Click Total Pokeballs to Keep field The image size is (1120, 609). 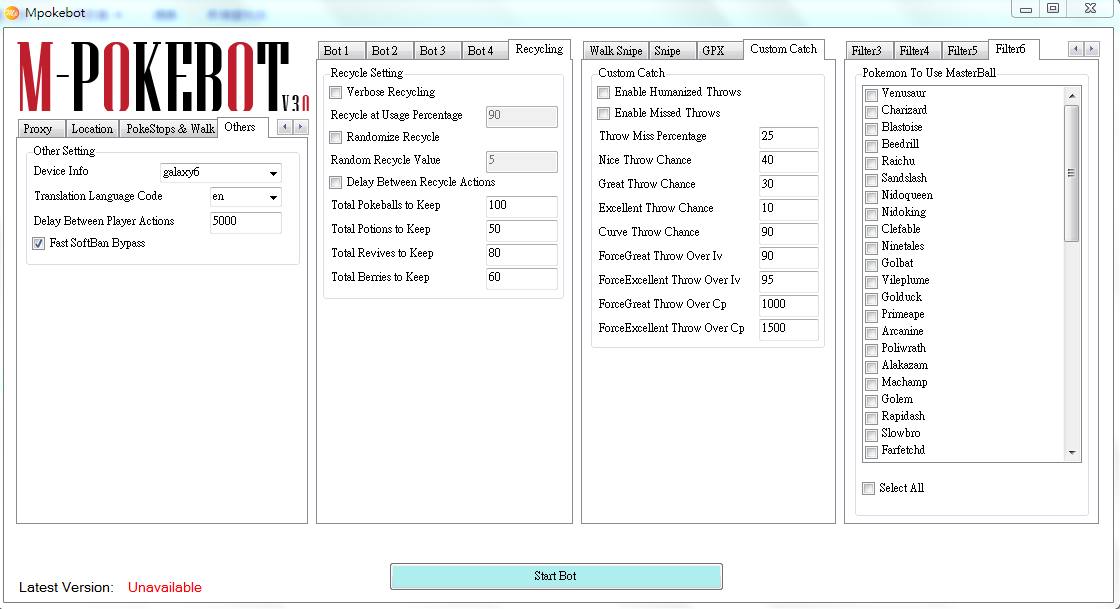click(521, 206)
